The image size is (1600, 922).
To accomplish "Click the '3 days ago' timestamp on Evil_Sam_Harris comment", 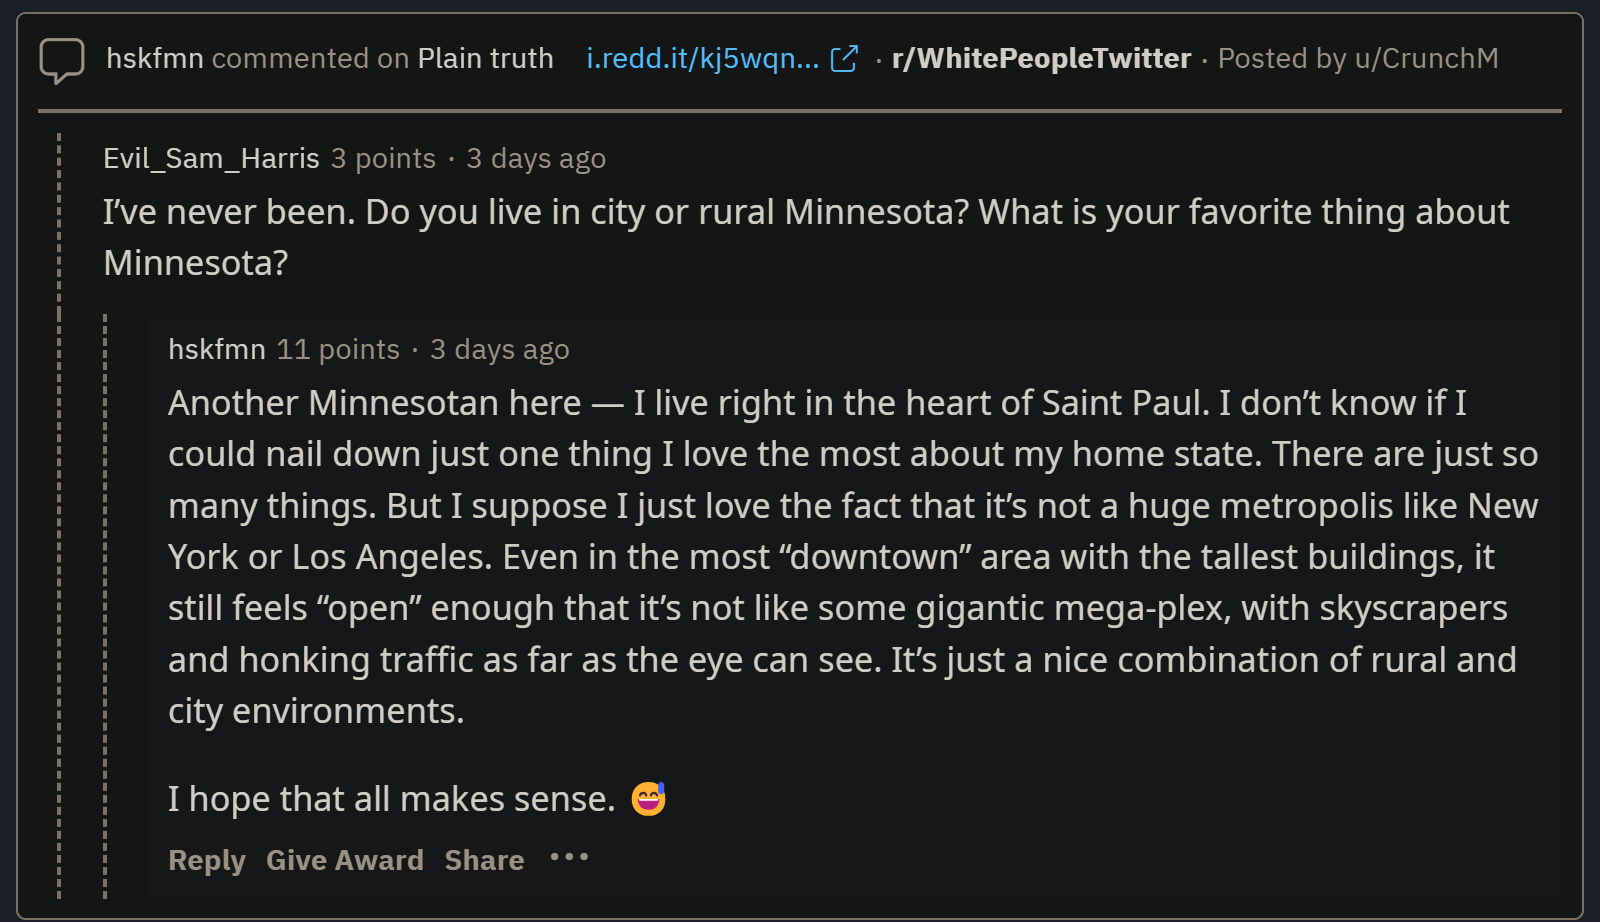I will 536,158.
